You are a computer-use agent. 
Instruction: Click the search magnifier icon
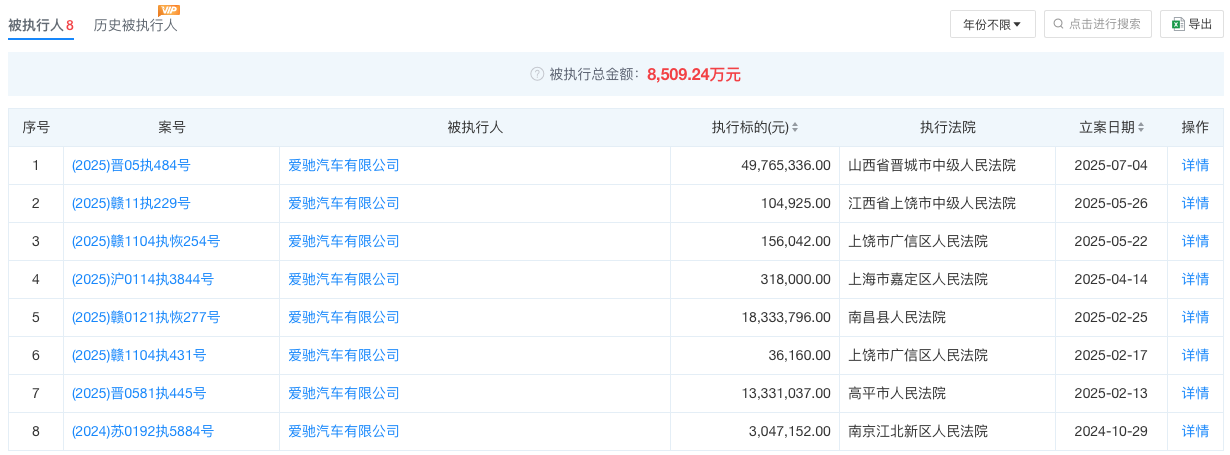point(1058,24)
